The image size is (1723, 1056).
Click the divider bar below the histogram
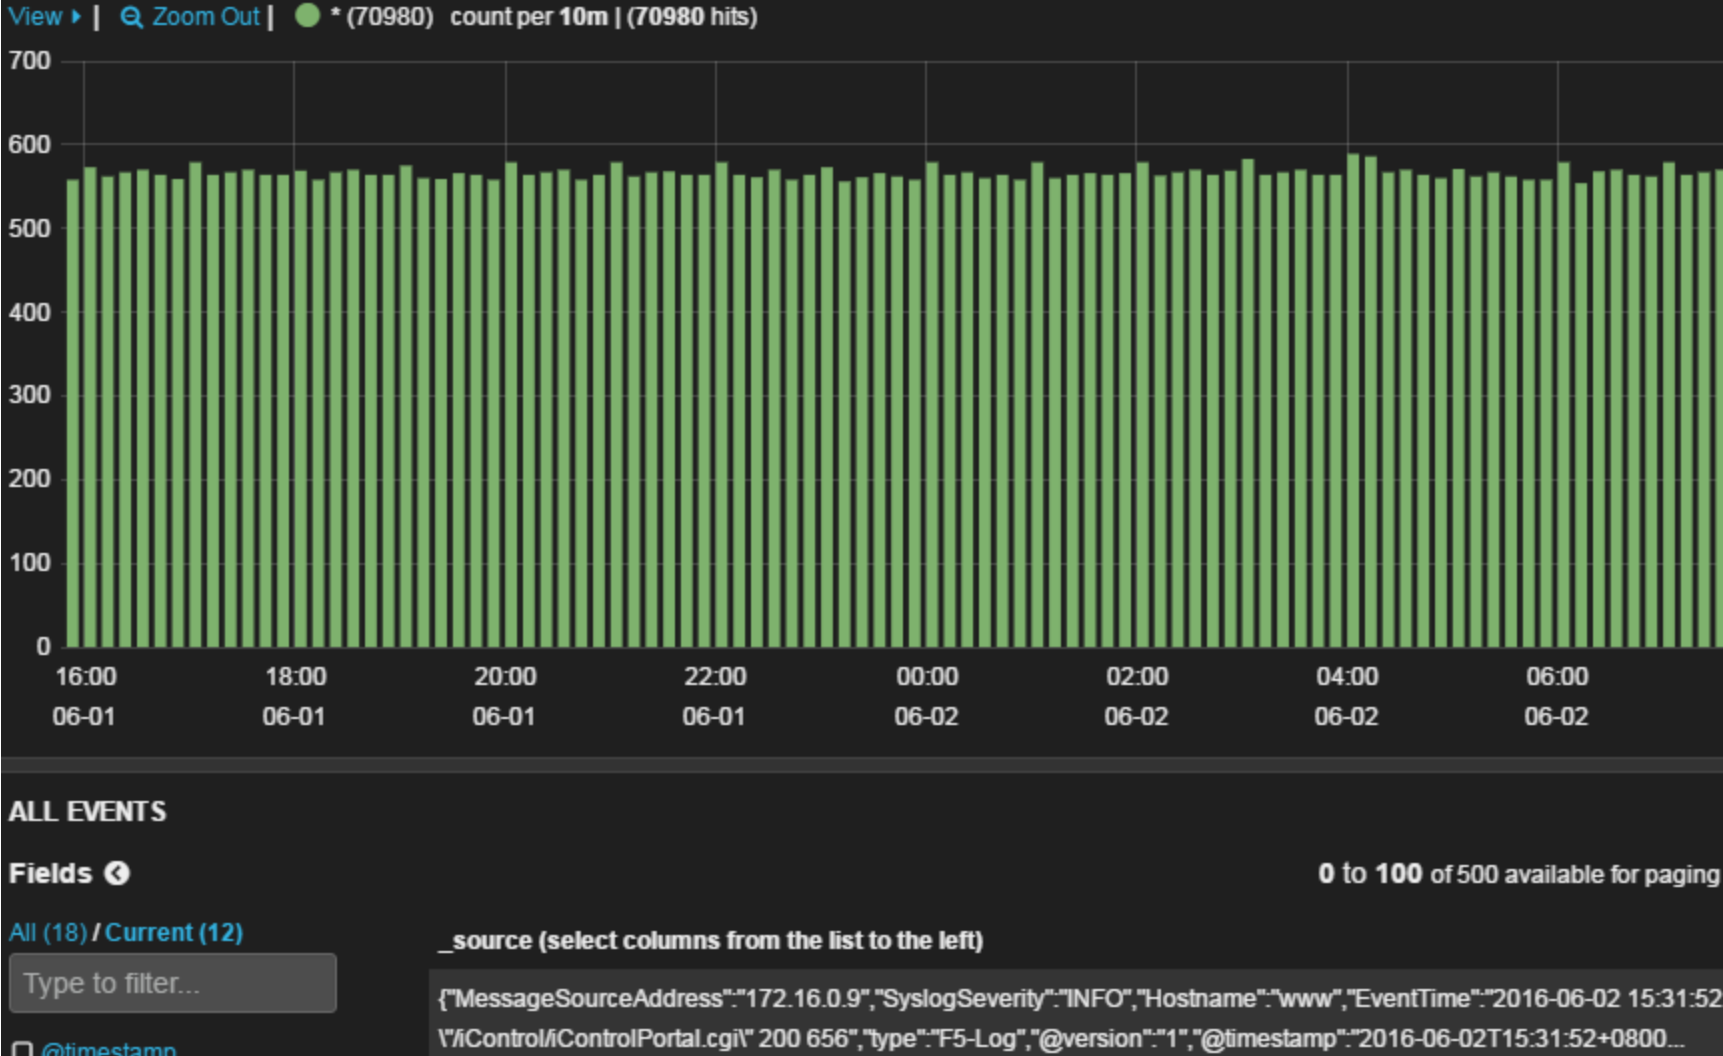pos(861,765)
